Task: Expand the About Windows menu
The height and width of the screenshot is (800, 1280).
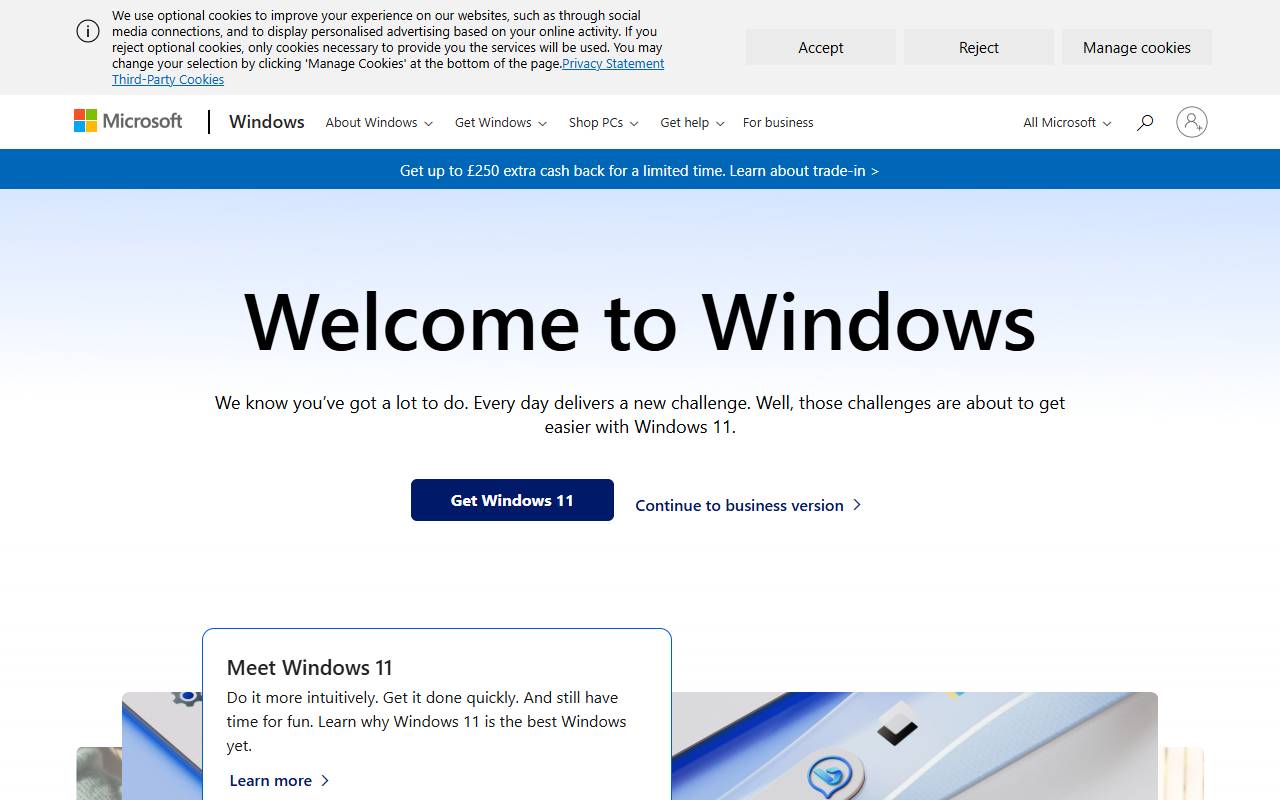Action: tap(379, 122)
